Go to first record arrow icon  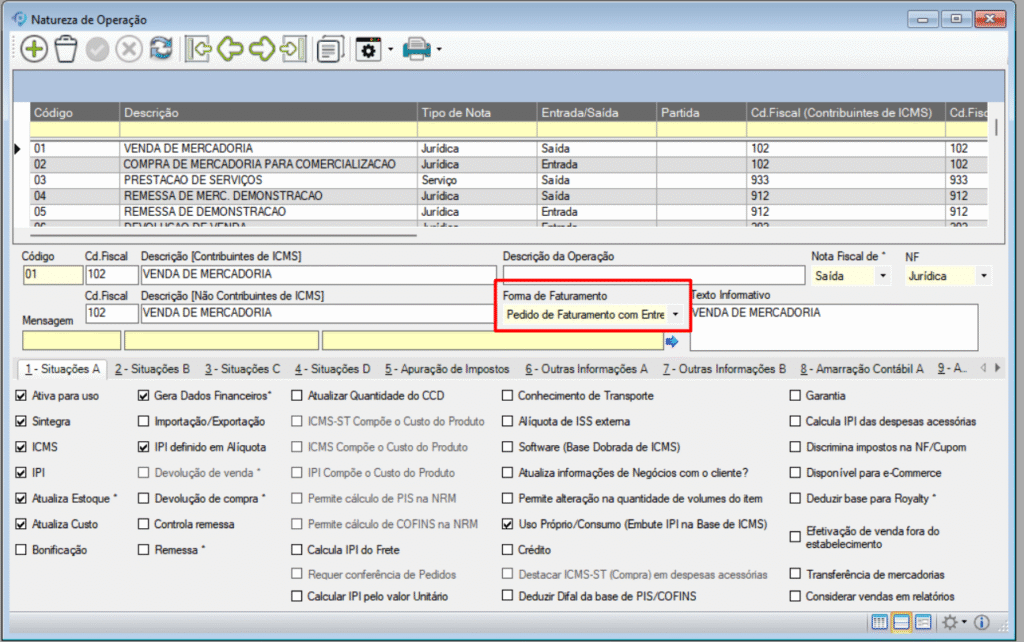tap(199, 49)
